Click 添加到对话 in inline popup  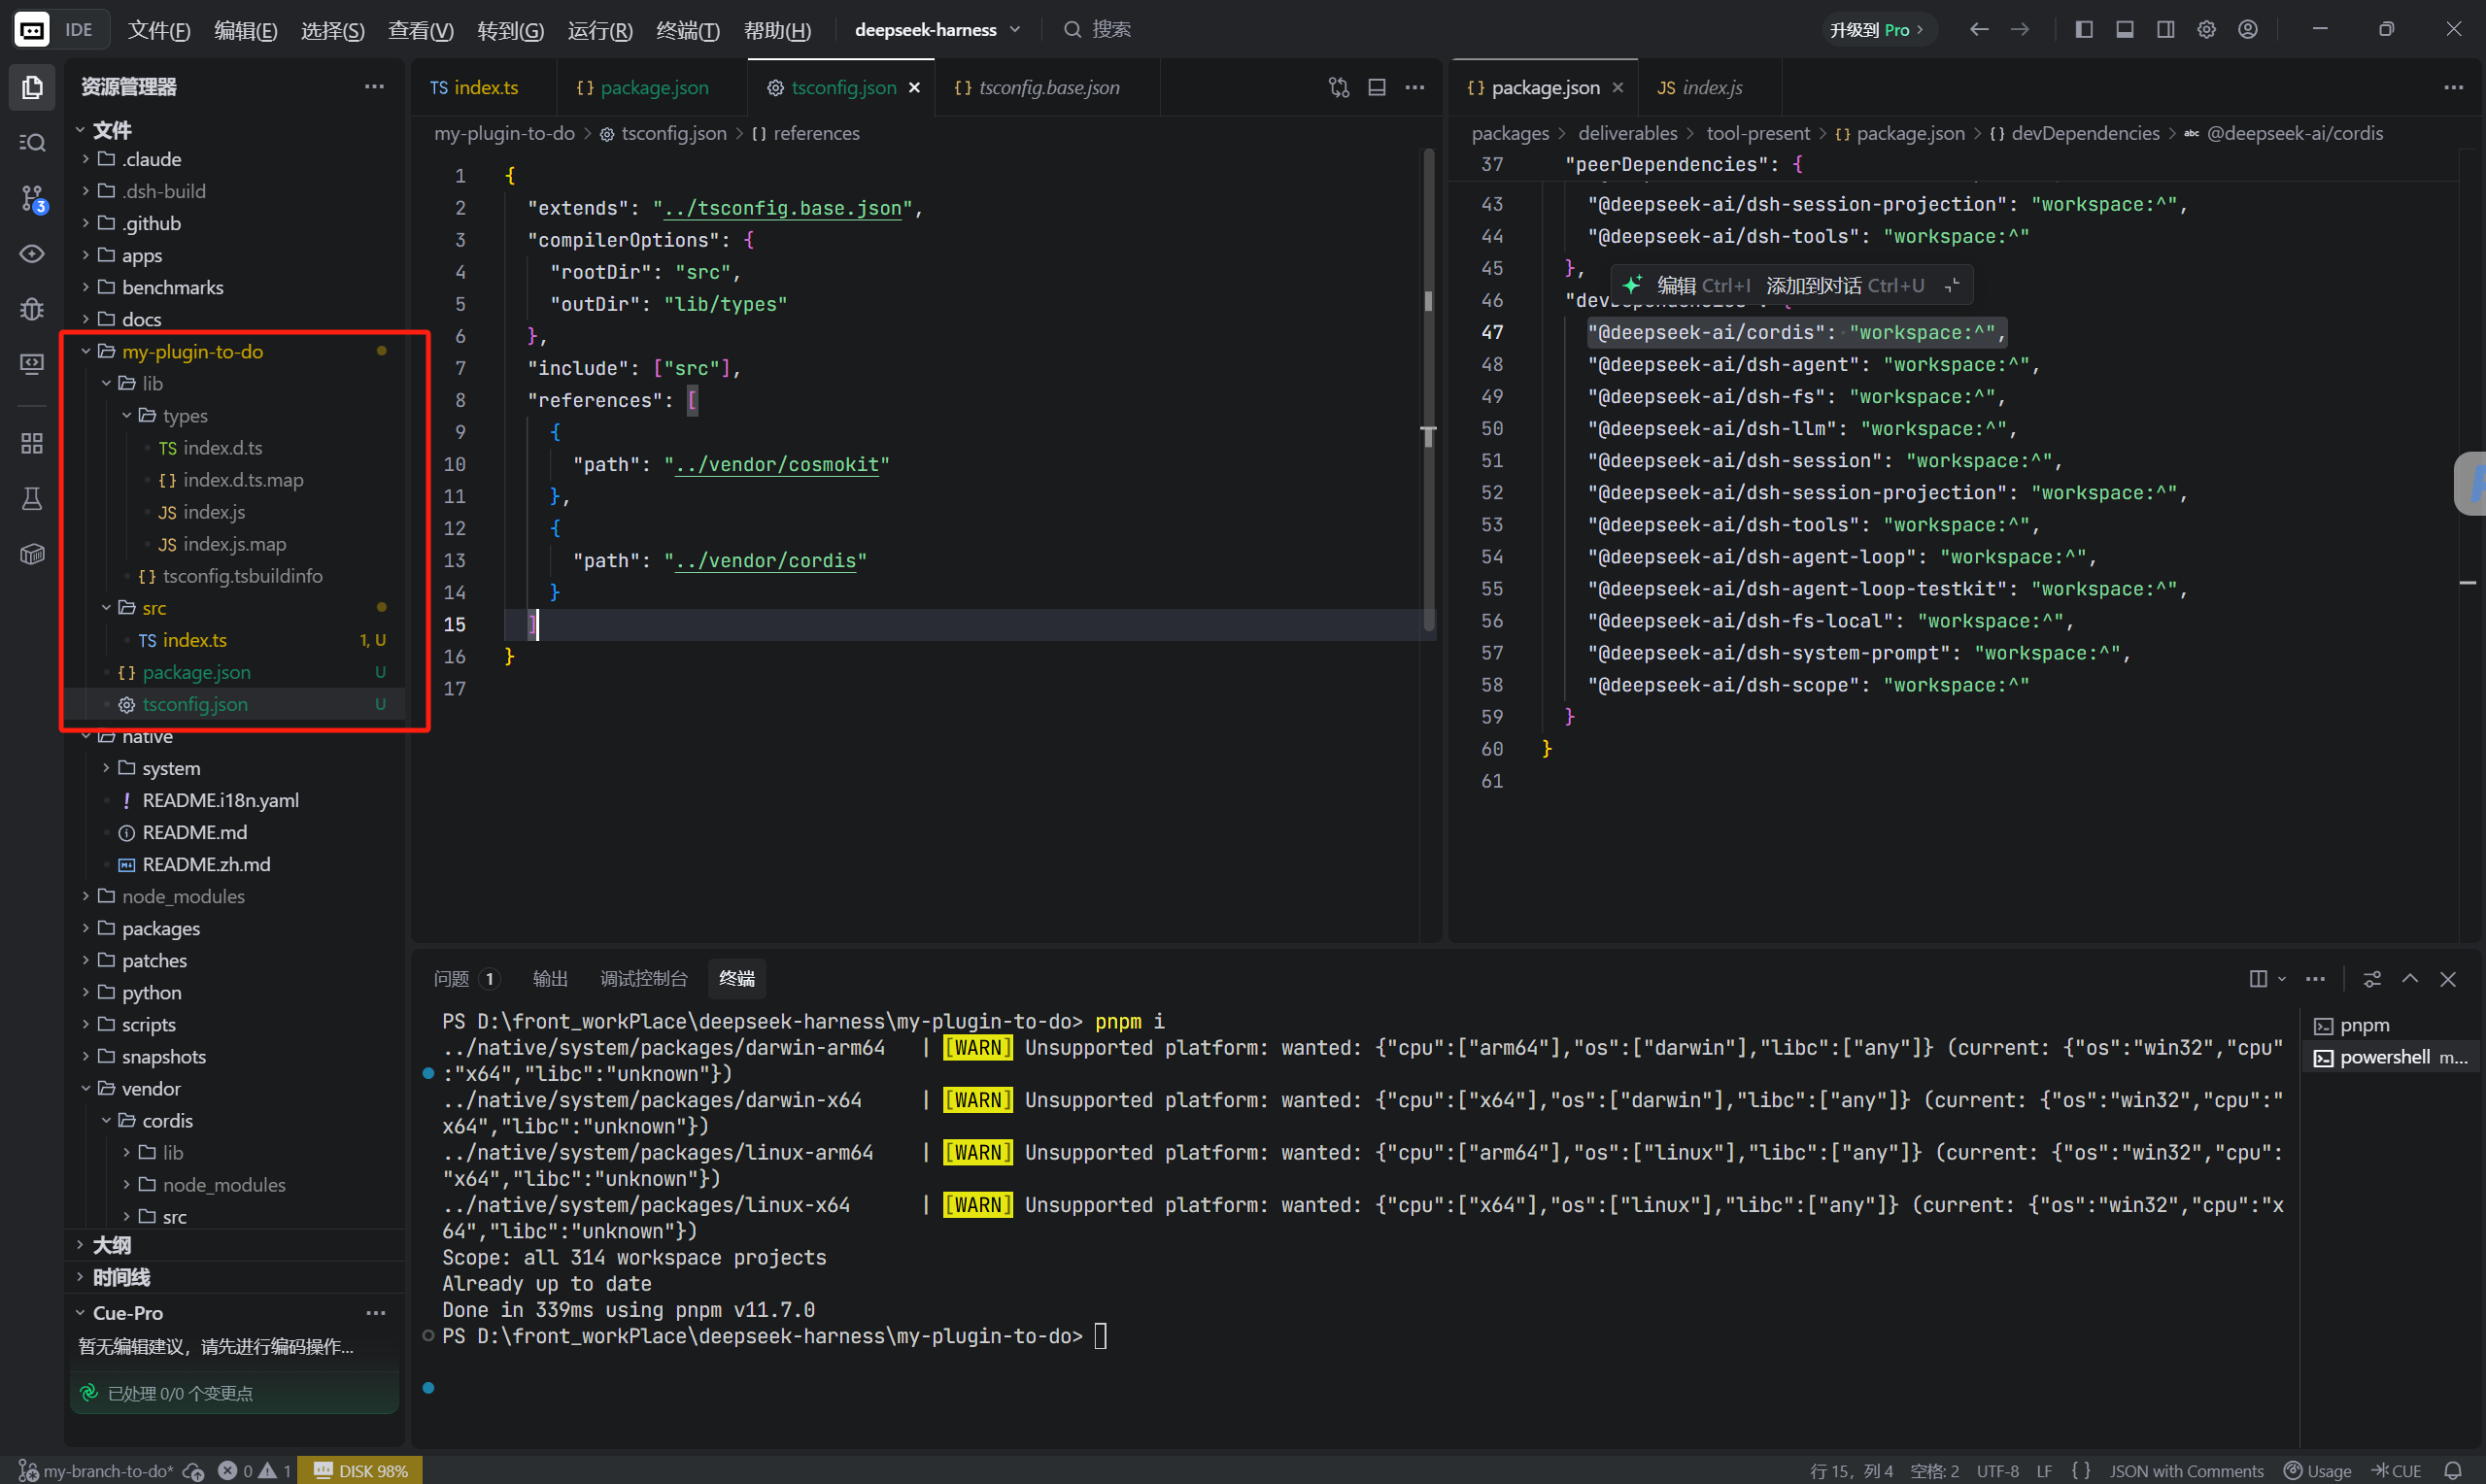click(1845, 286)
